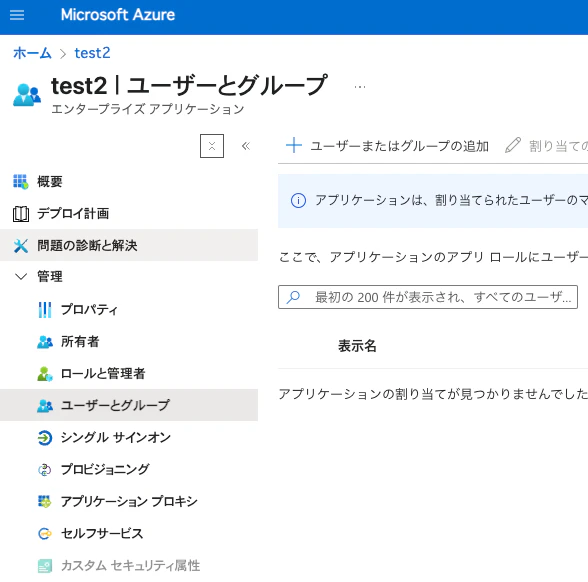This screenshot has width=588, height=582.
Task: Click the 概要 grid icon
Action: (x=21, y=182)
